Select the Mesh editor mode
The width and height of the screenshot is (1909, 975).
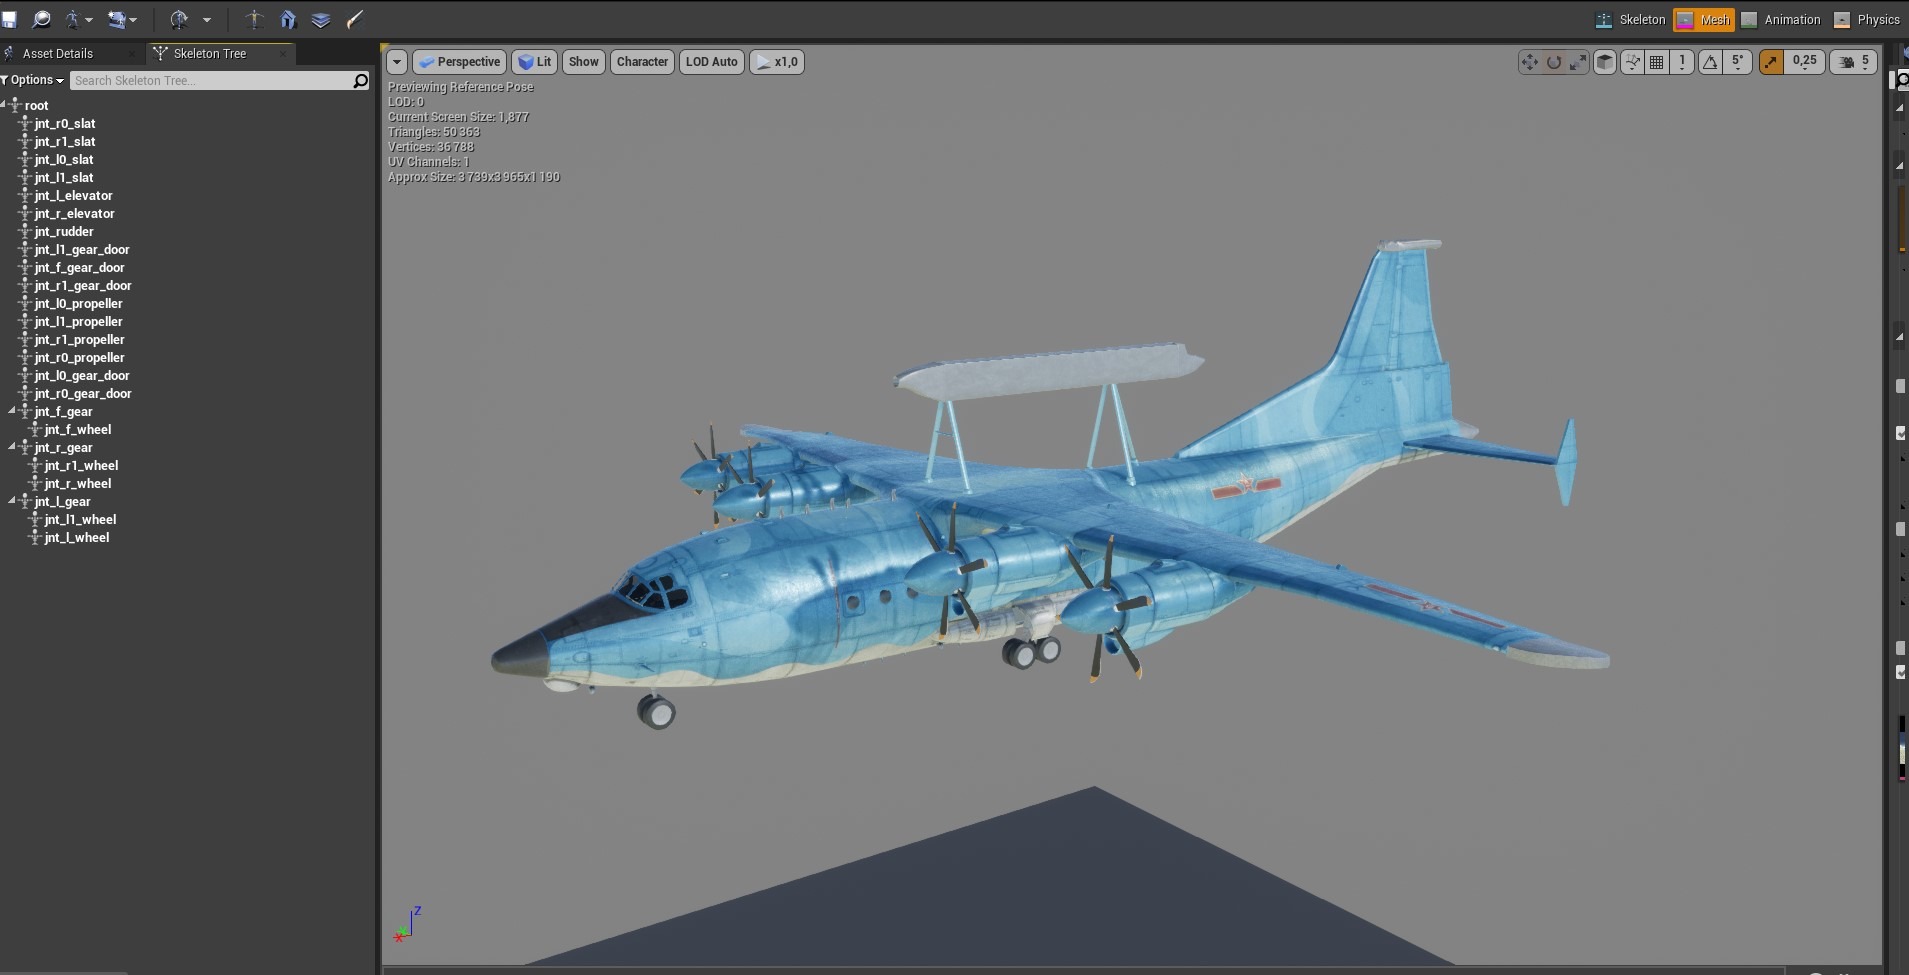tap(1704, 20)
